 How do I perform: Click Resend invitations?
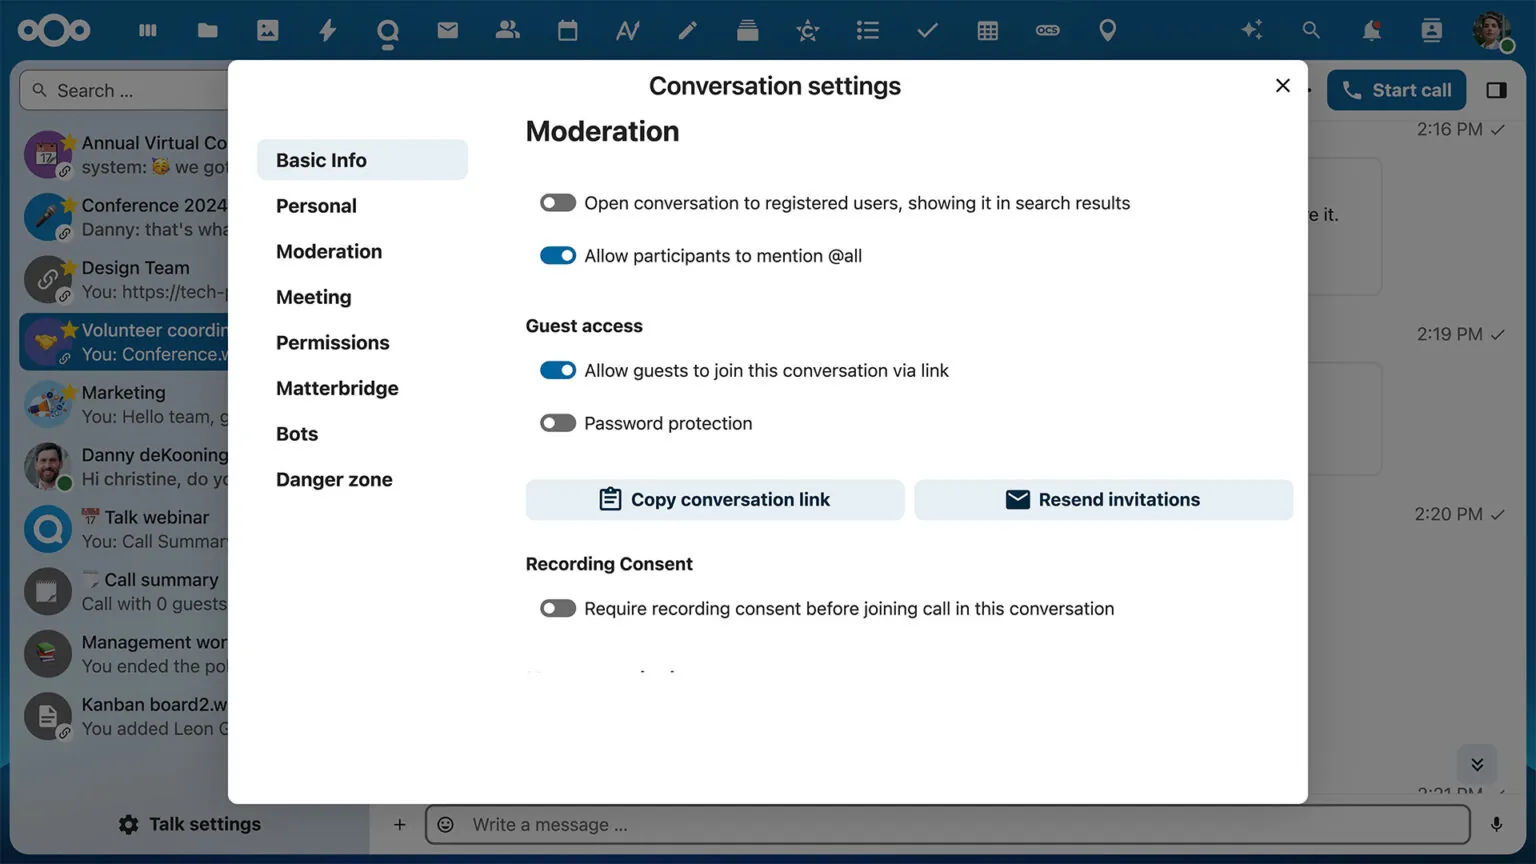click(1103, 499)
